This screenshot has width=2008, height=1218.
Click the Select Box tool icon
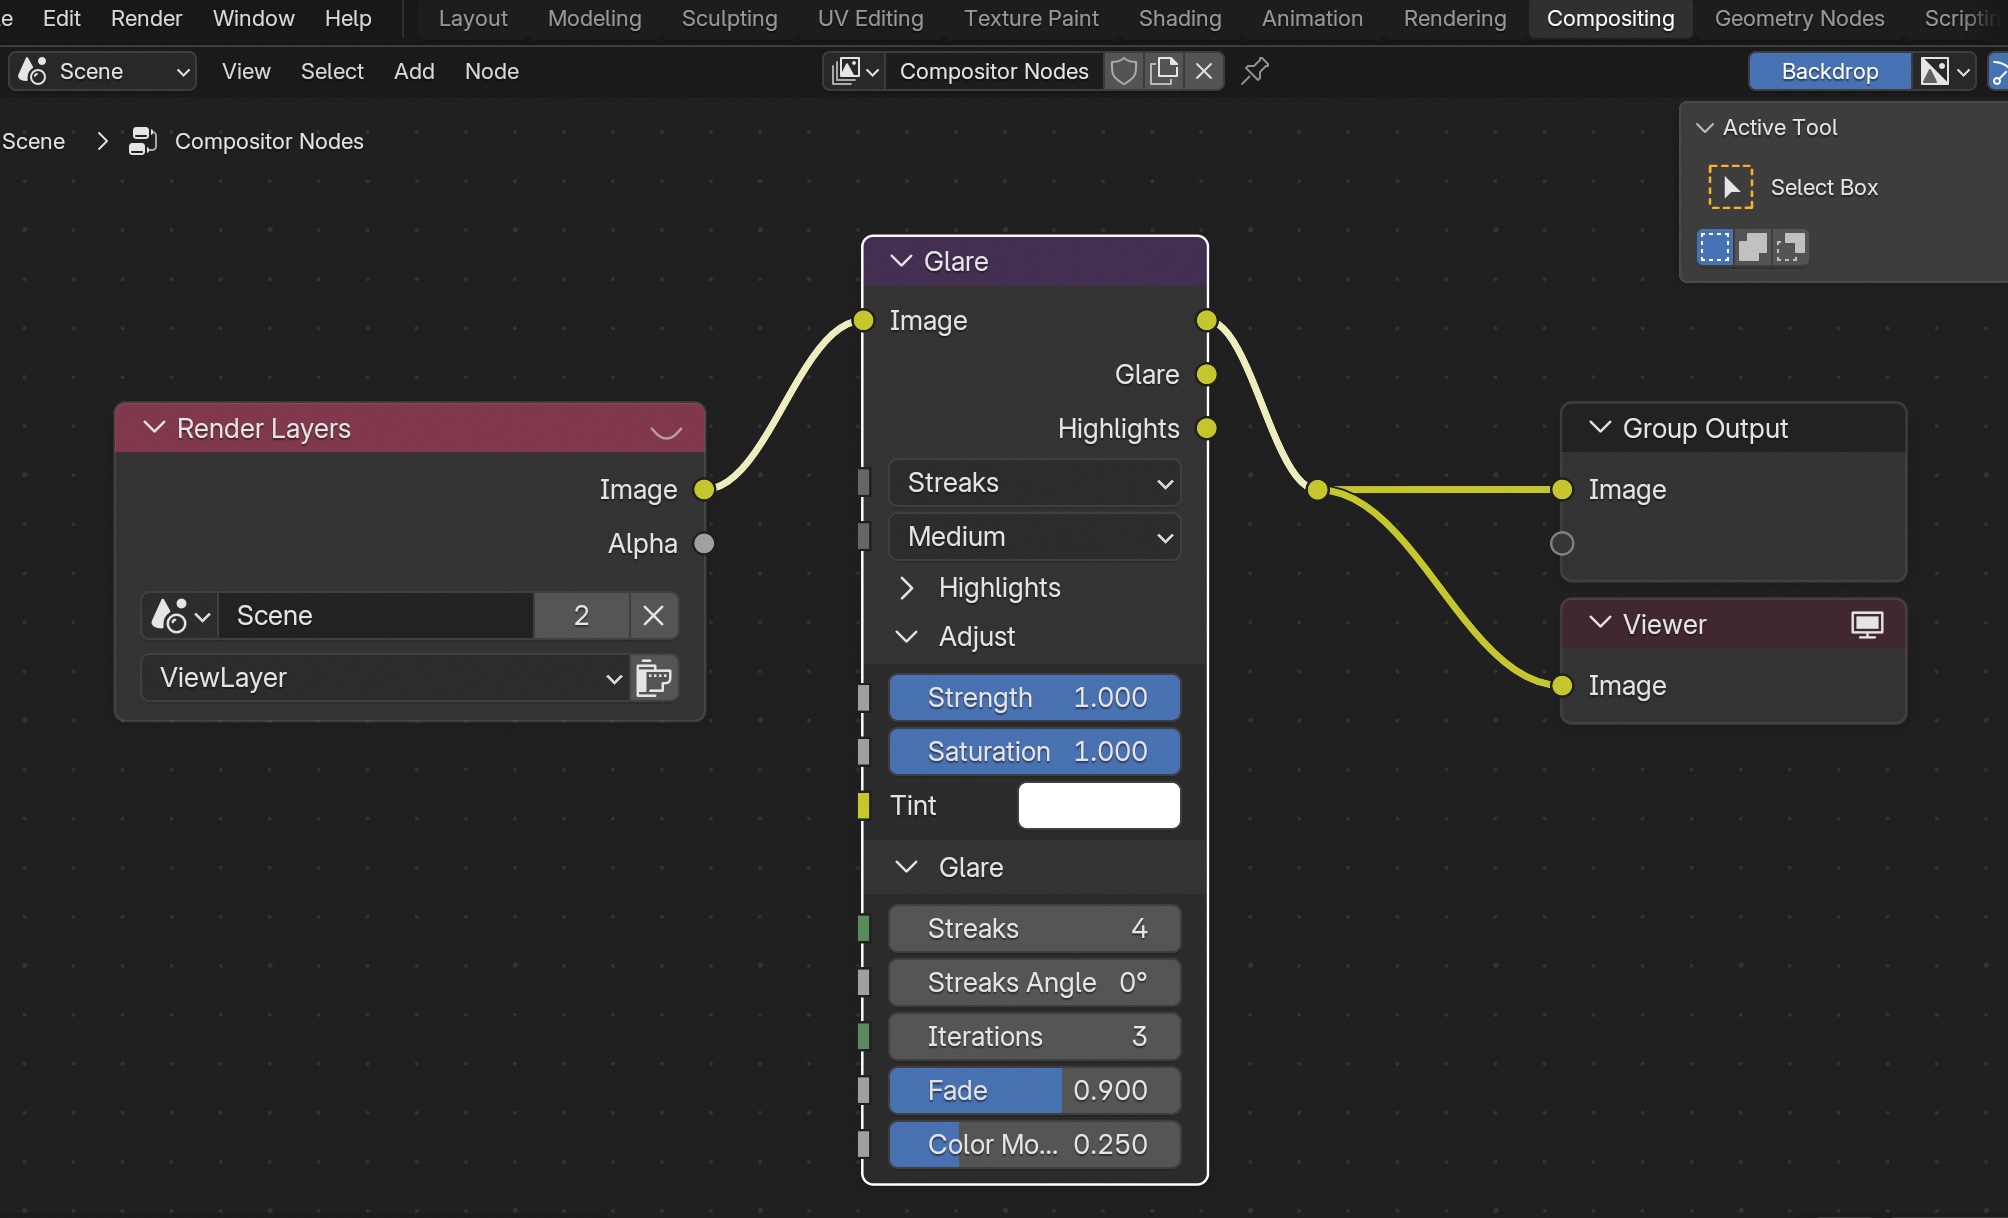1730,187
